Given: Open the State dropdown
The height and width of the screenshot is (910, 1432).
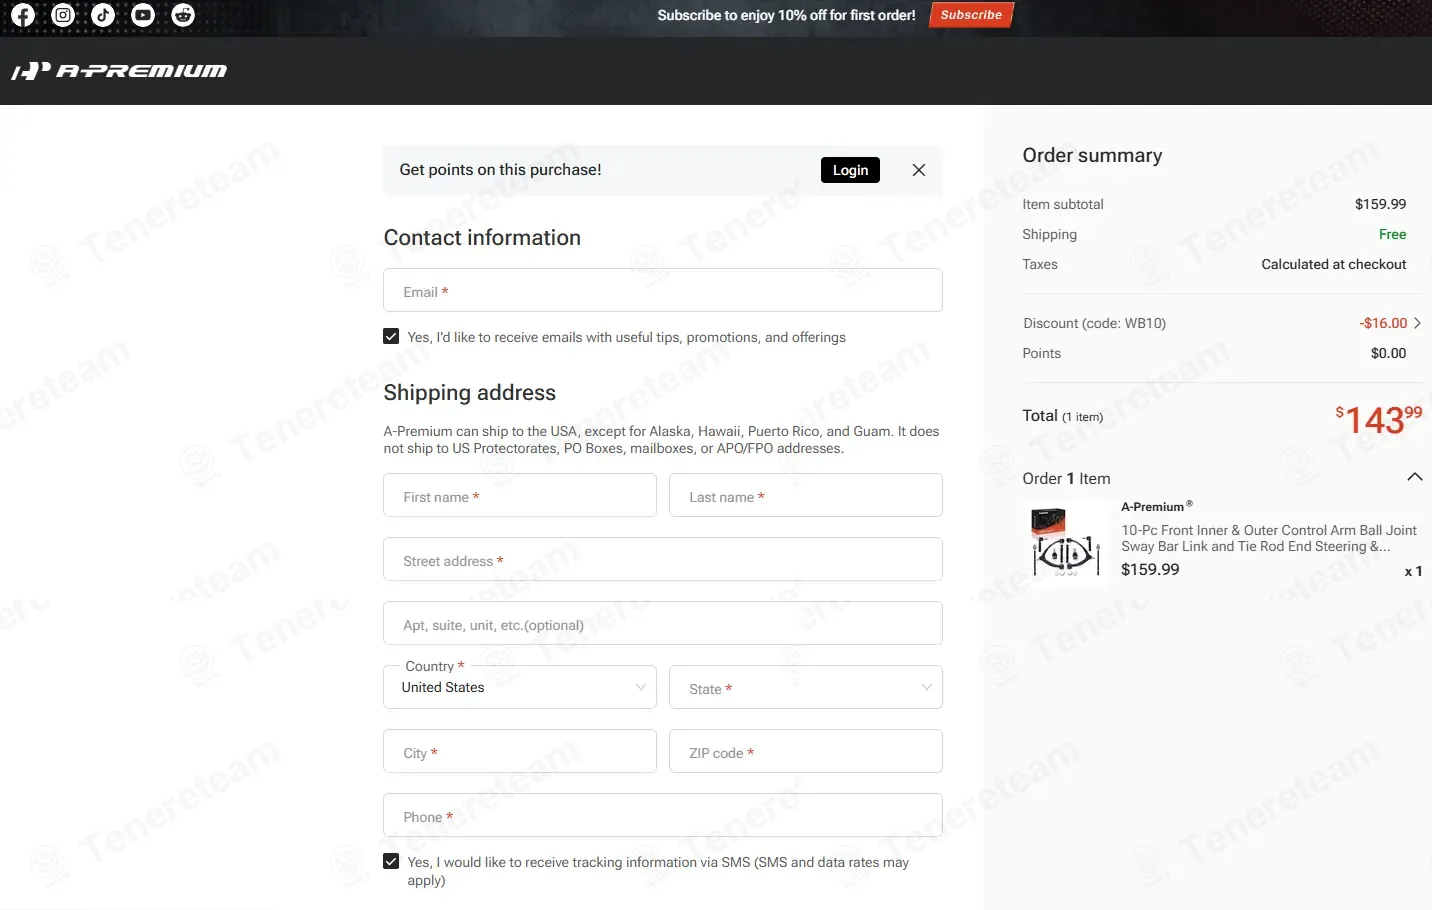Looking at the screenshot, I should 806,687.
